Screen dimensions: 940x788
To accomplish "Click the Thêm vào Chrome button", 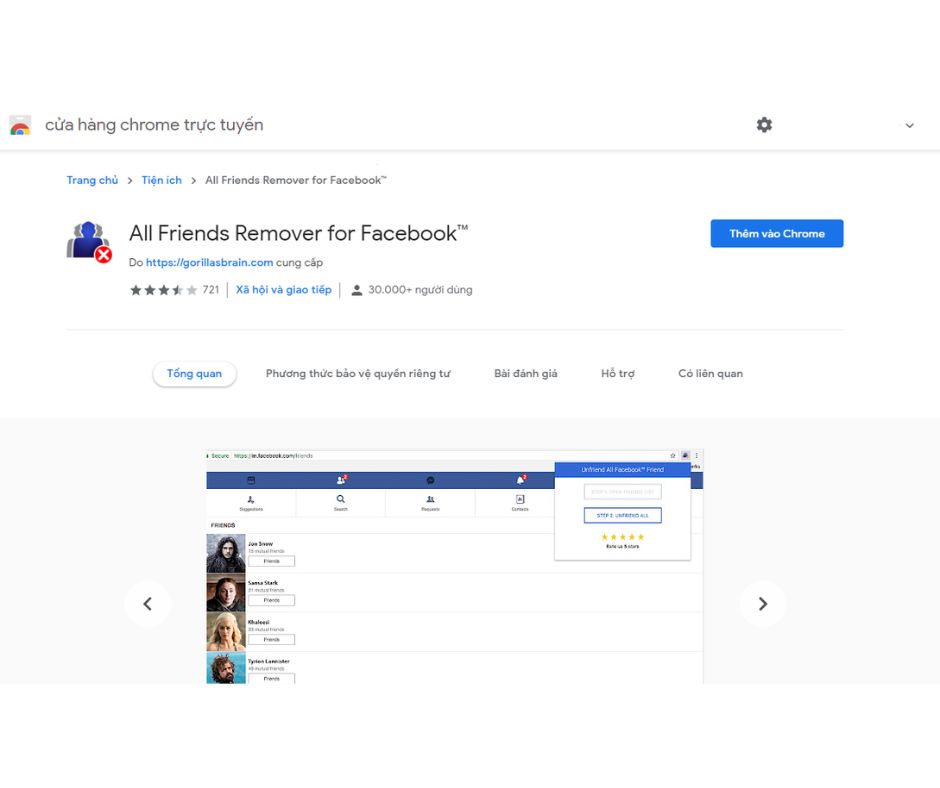I will click(x=776, y=233).
